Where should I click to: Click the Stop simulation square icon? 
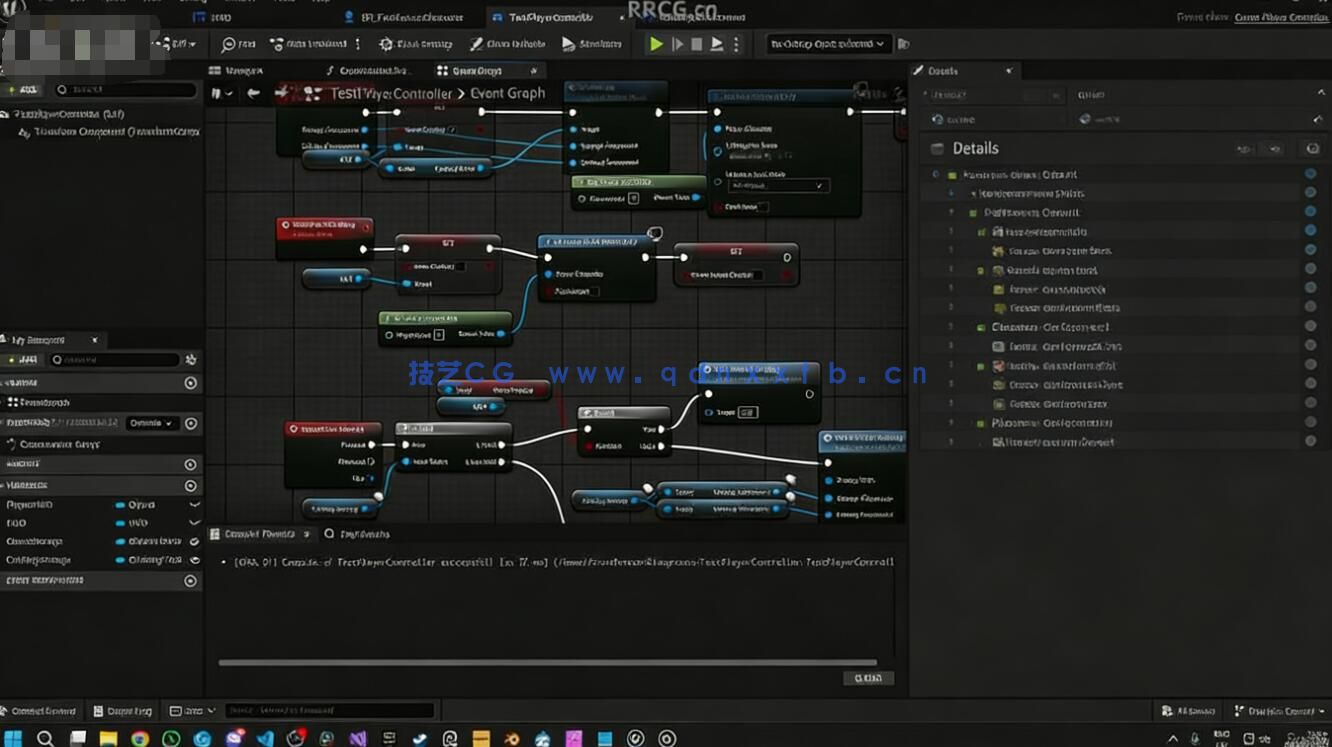point(697,44)
